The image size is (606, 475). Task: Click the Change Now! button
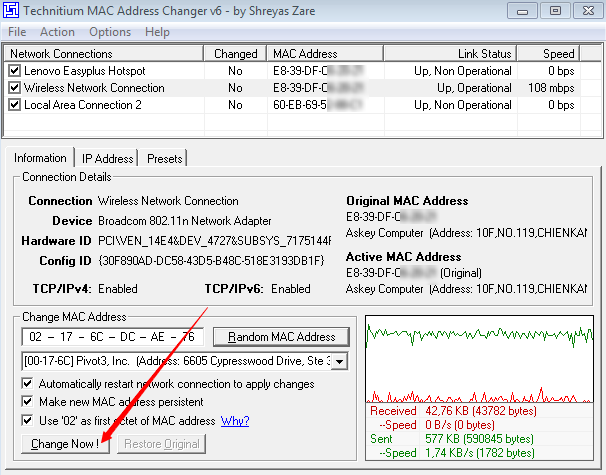tap(65, 444)
